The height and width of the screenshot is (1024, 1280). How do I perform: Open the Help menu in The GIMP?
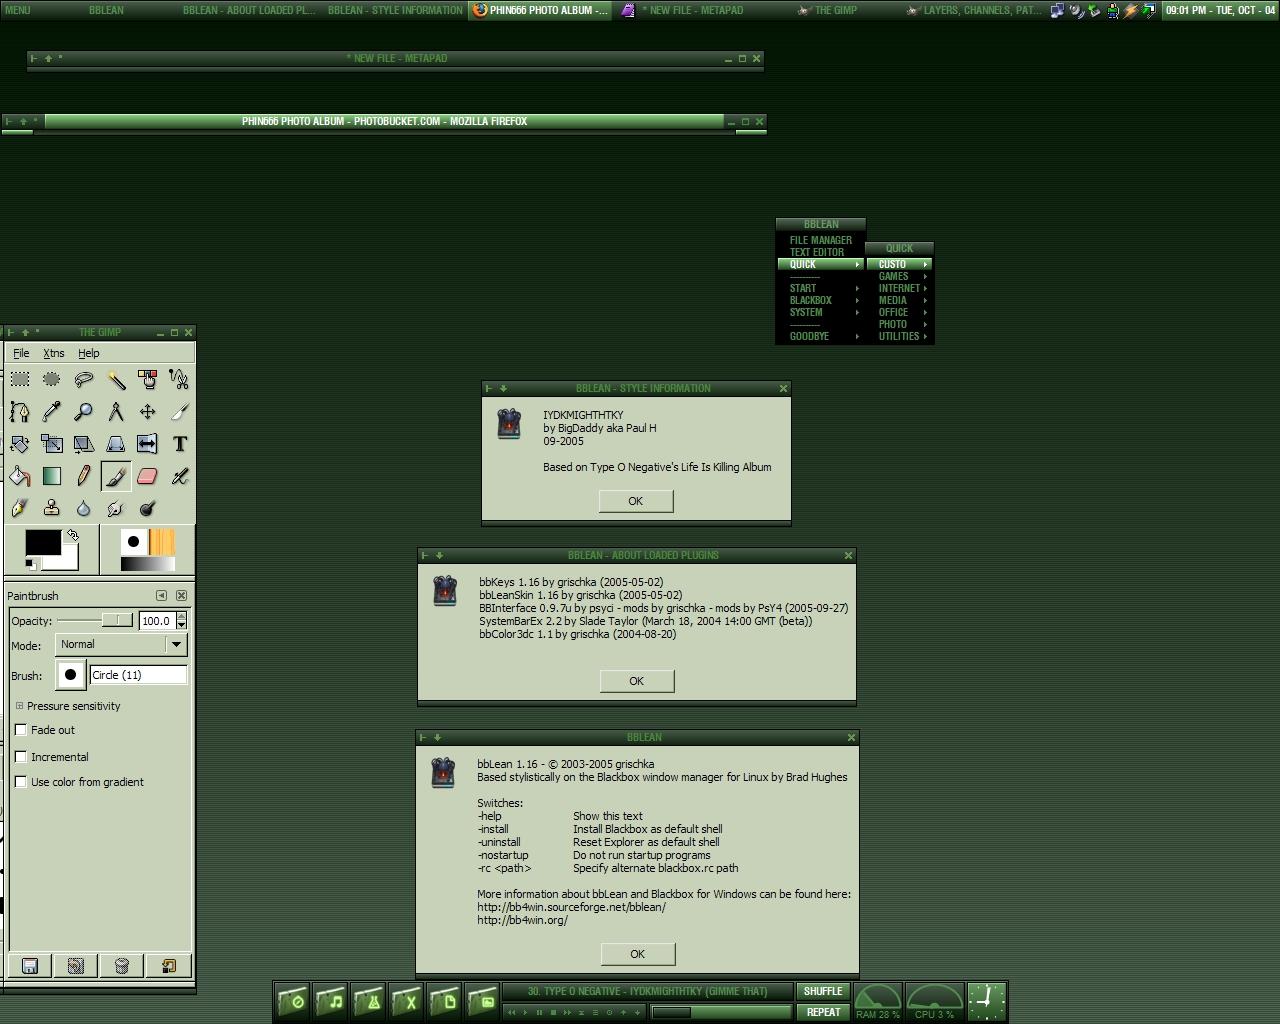click(x=89, y=353)
